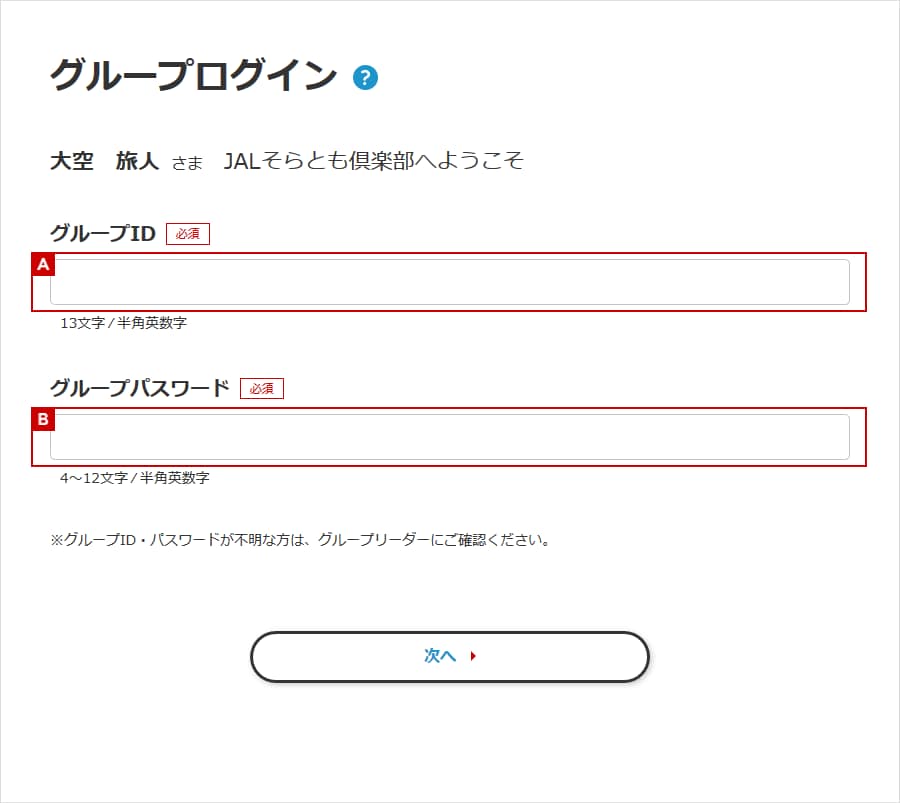This screenshot has height=803, width=900.
Task: Click the ※ mark starting the note
Action: click(57, 540)
